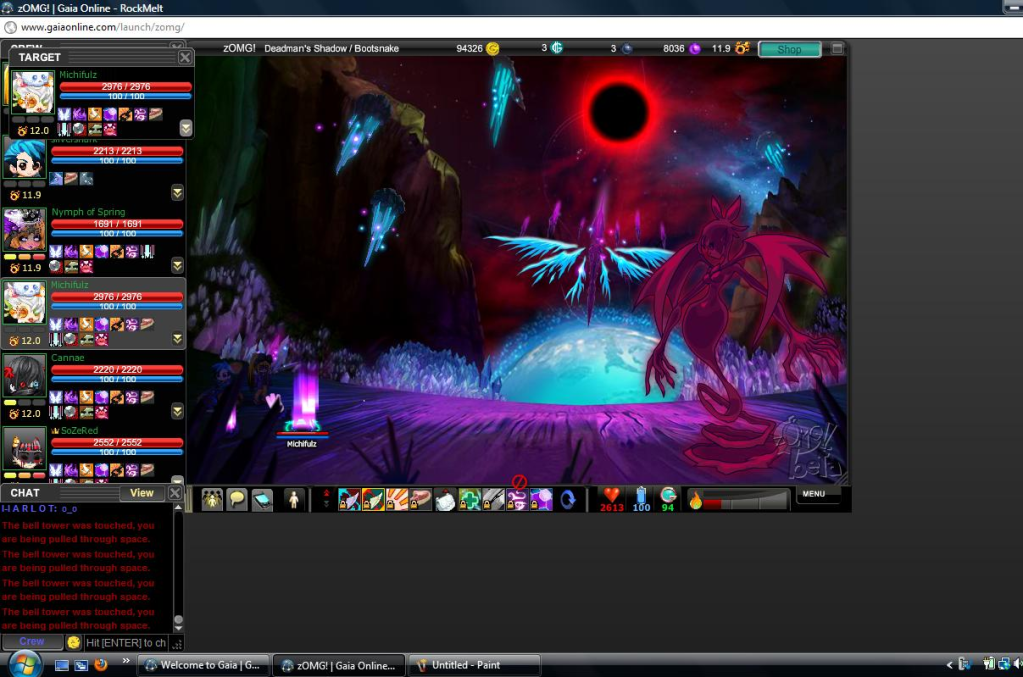
Task: Click the chat panel scrollbar thumb
Action: (178, 620)
